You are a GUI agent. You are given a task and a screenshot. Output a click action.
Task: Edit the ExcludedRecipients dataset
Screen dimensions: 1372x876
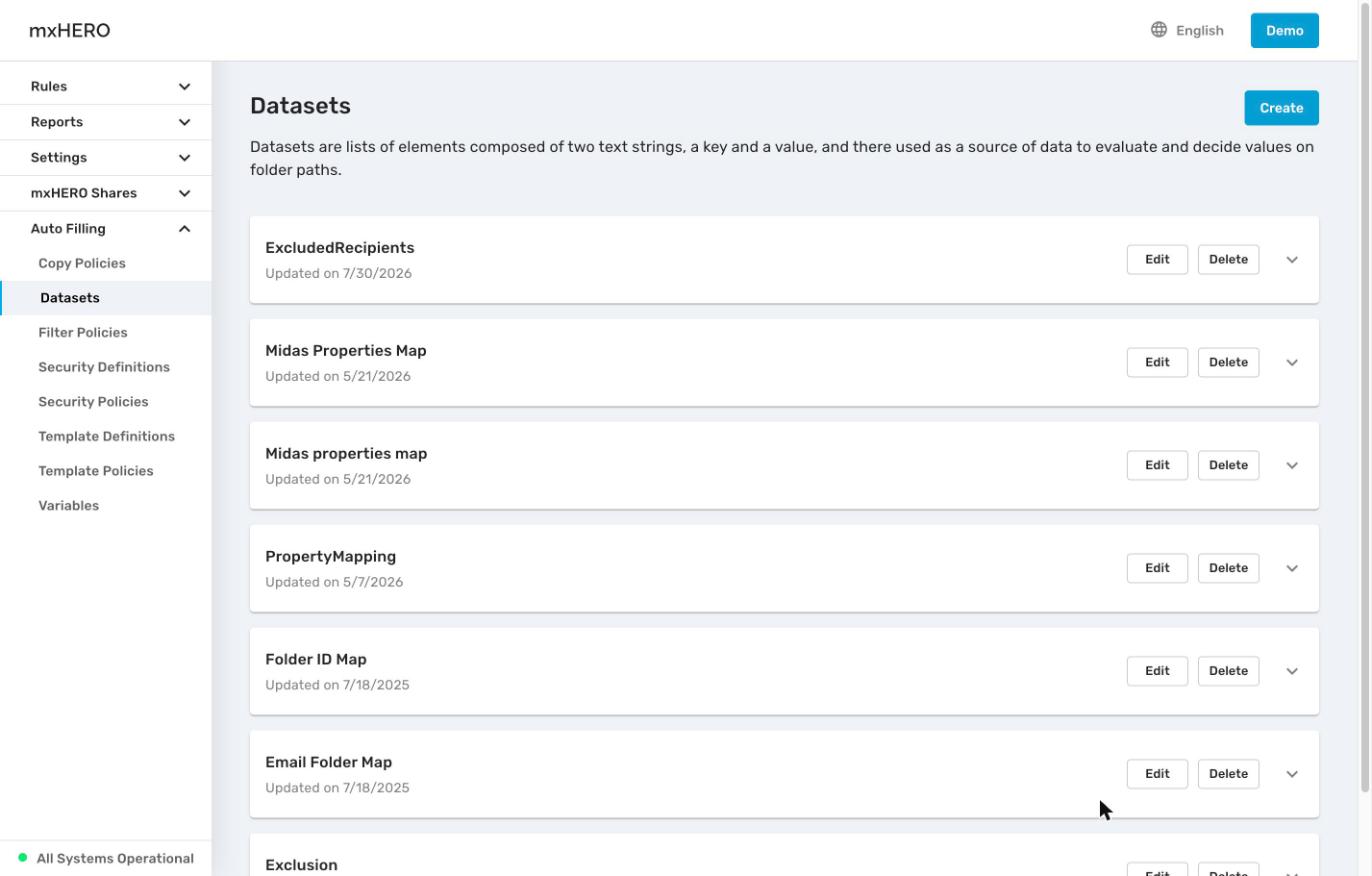coord(1157,259)
